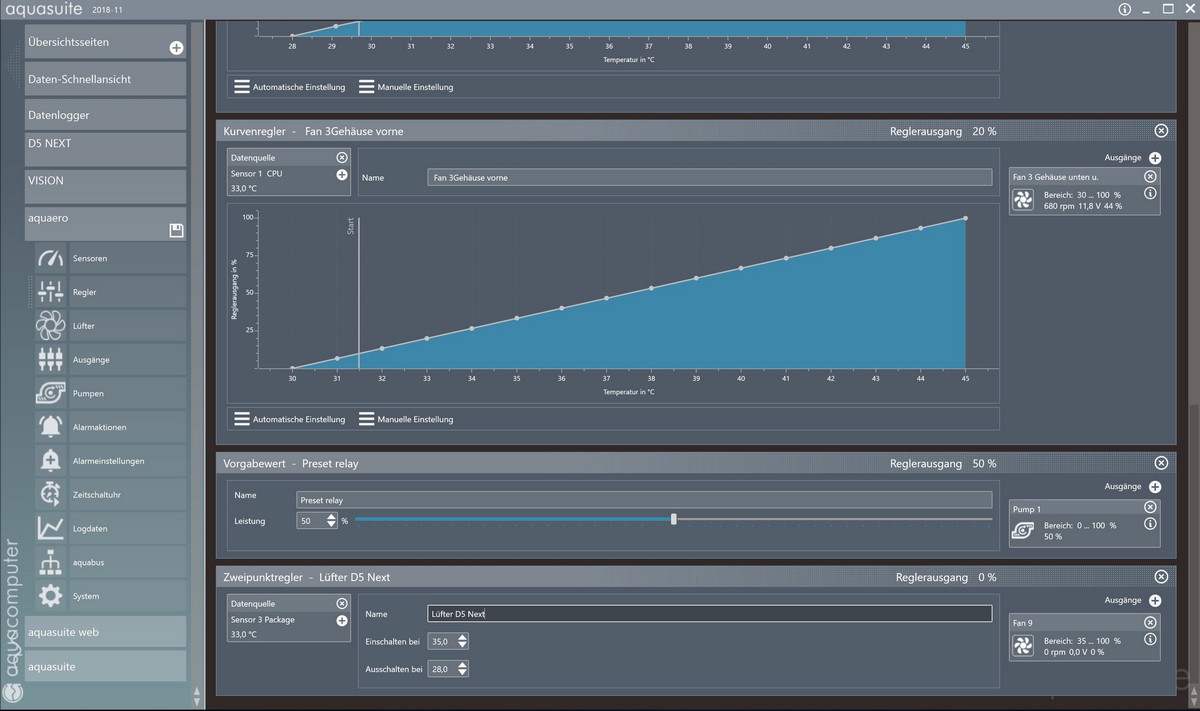Remove the Fan 9 output
Viewport: 1200px width, 711px height.
point(1150,622)
